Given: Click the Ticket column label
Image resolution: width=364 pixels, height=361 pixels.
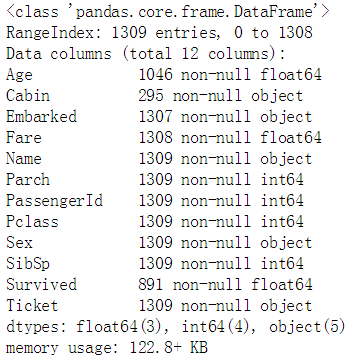Looking at the screenshot, I should click(32, 306).
